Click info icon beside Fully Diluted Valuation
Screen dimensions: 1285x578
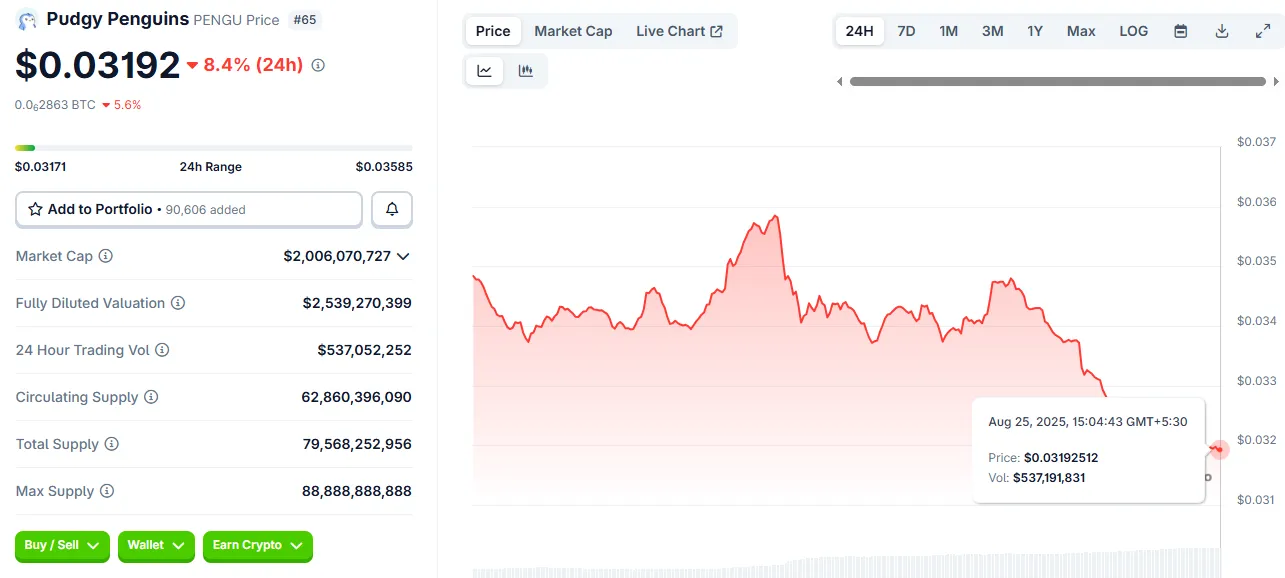pyautogui.click(x=178, y=303)
